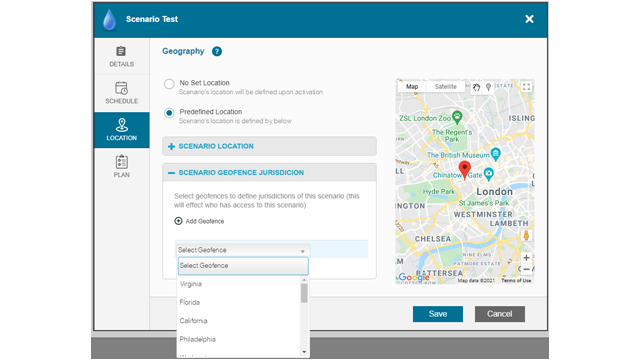Select the Location sidebar tab
The height and width of the screenshot is (360, 640).
tap(122, 130)
